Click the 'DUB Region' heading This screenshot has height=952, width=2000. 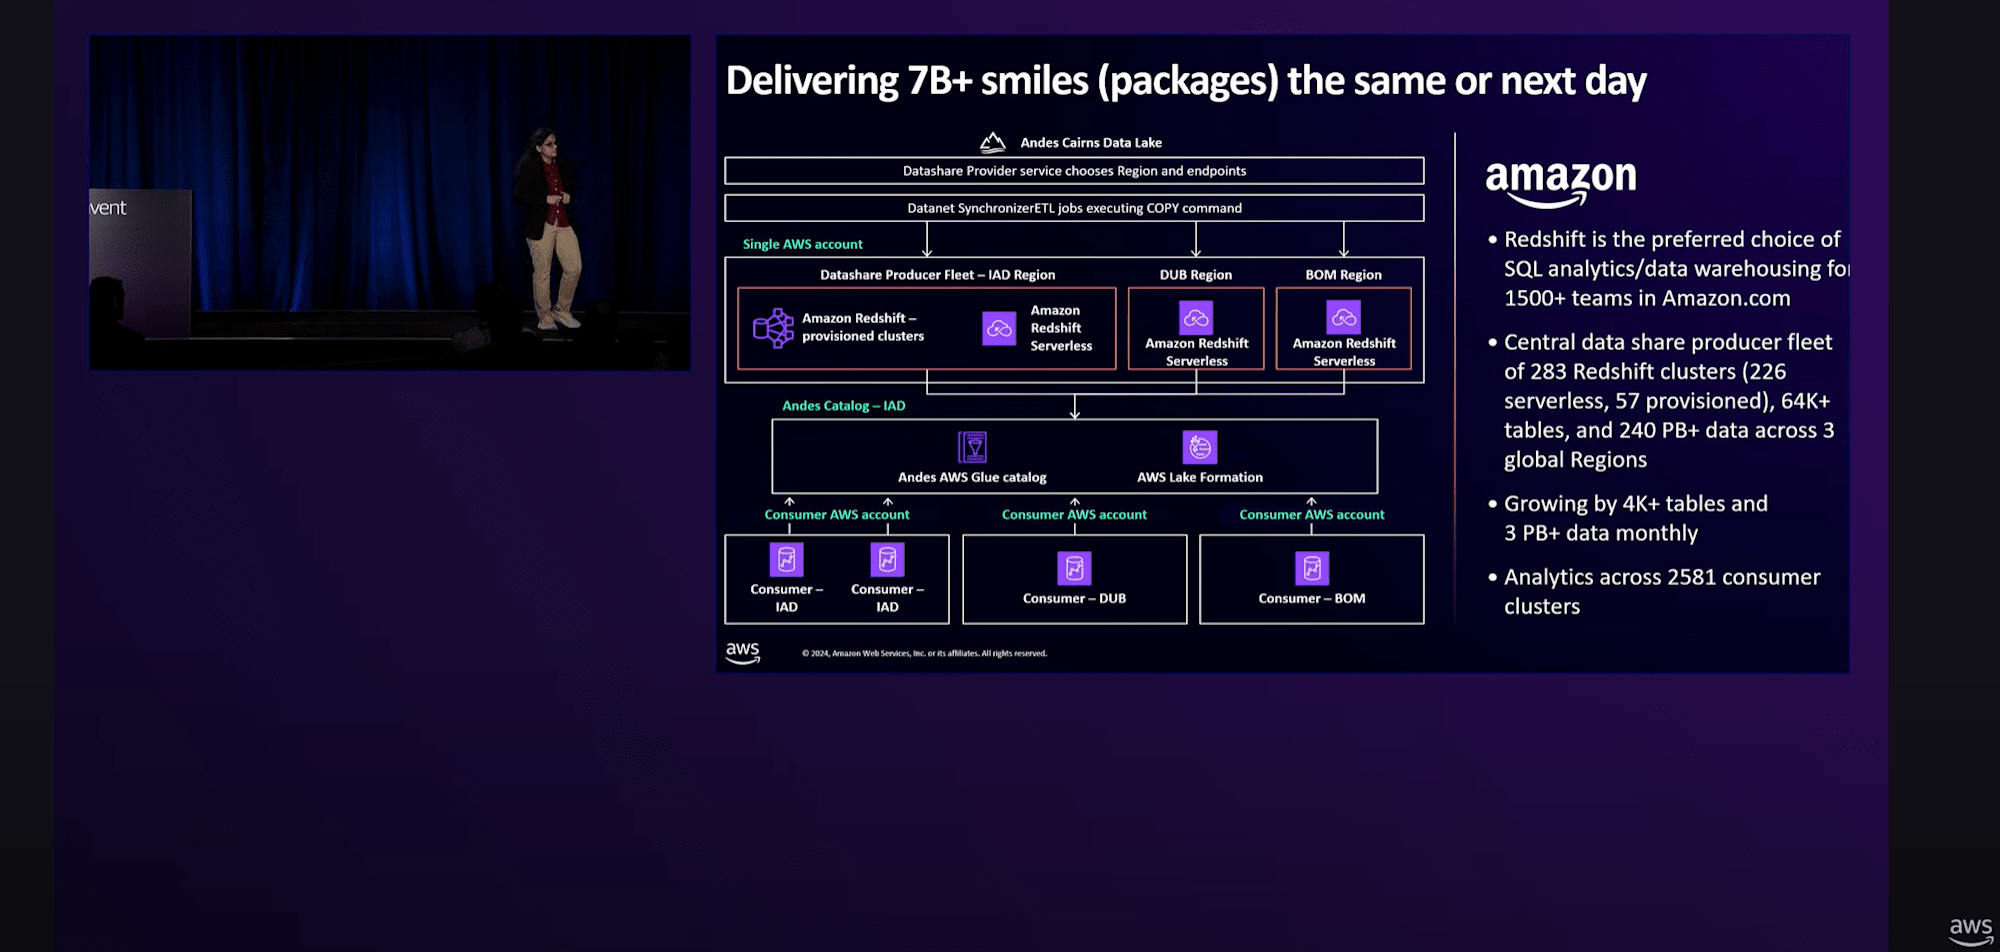coord(1196,275)
